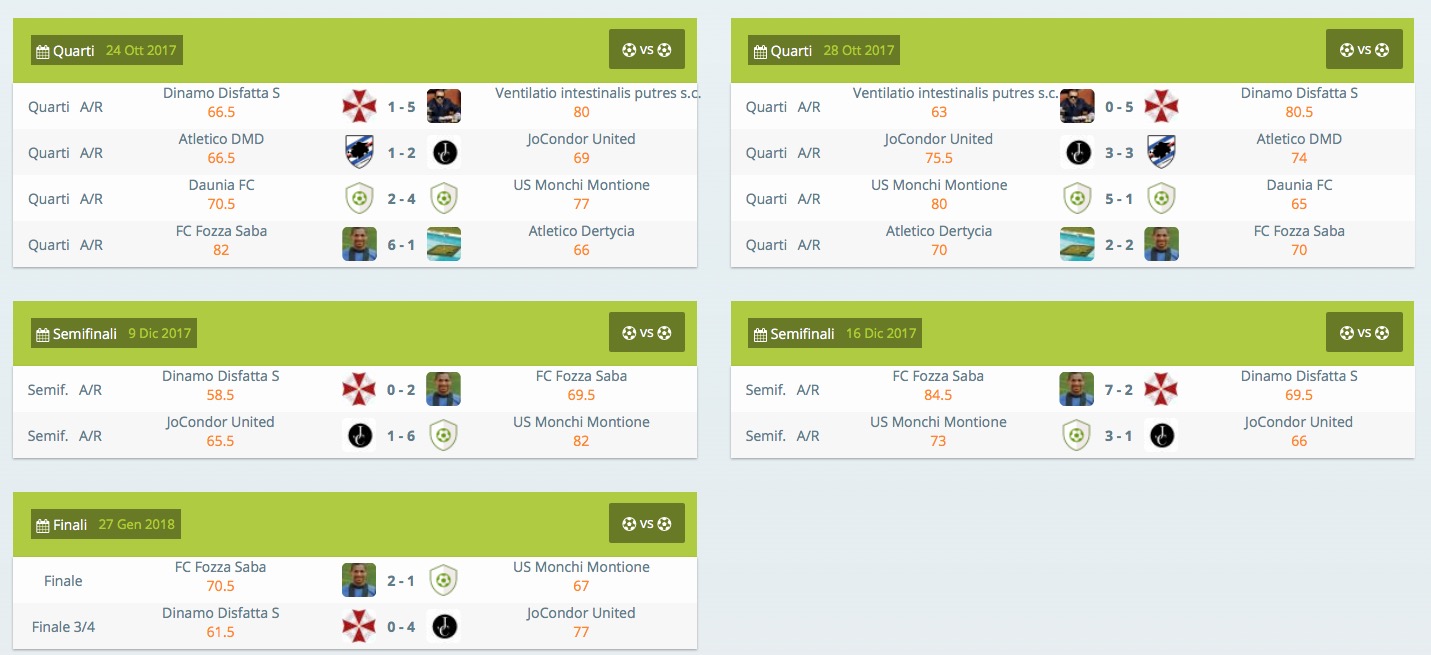Open US Monchi Montione link in Finale row
1431x655 pixels.
(581, 567)
